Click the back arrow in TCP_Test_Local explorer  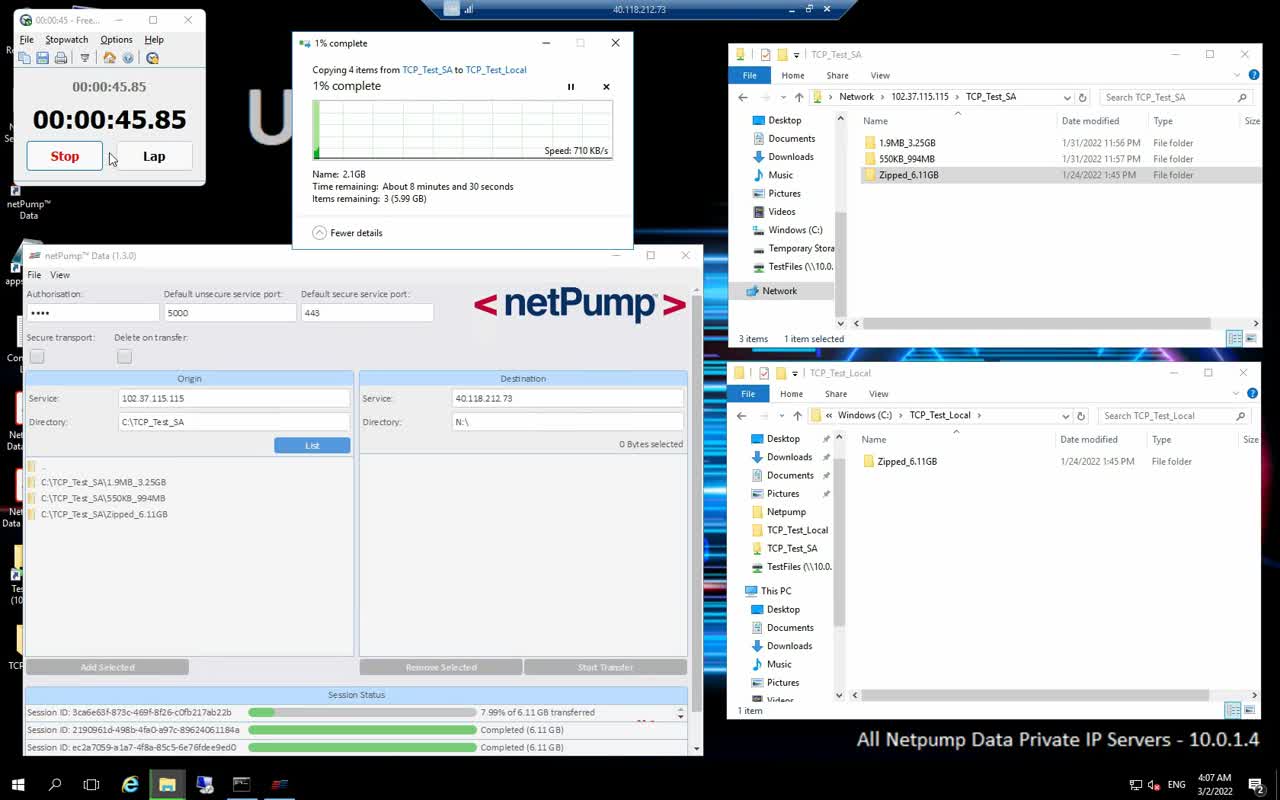point(742,416)
